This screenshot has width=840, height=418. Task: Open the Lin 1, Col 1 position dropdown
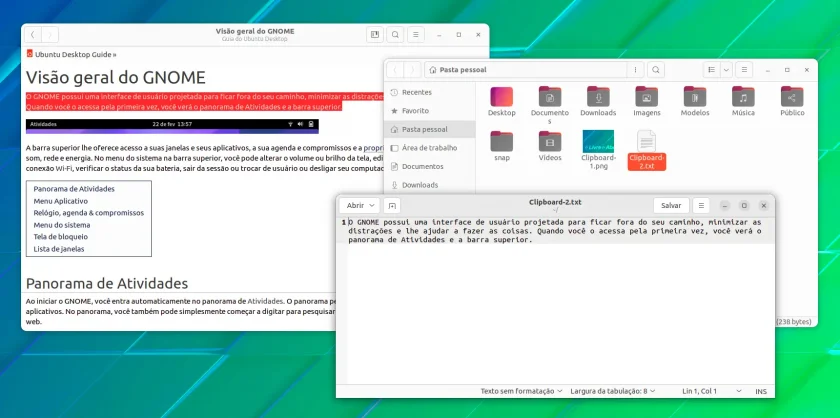712,391
